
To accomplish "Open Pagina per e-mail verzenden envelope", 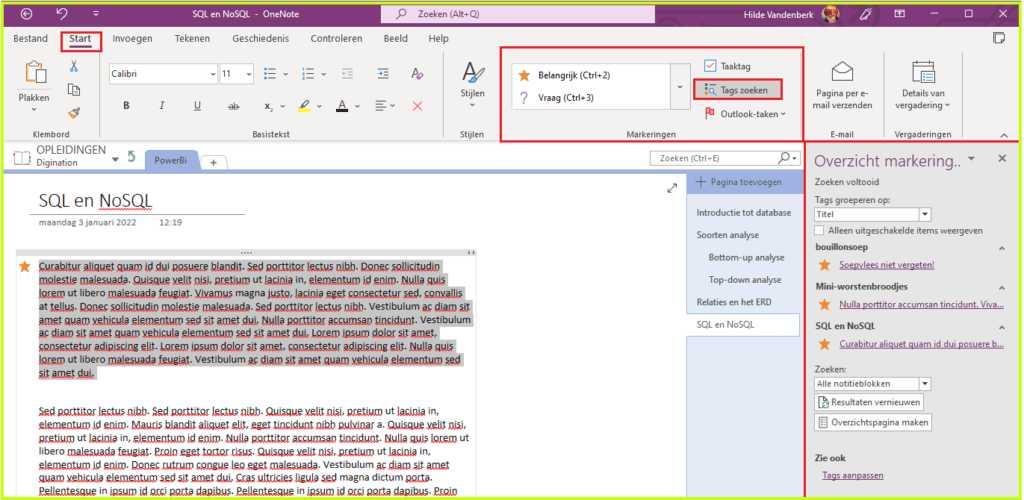I will (x=841, y=72).
